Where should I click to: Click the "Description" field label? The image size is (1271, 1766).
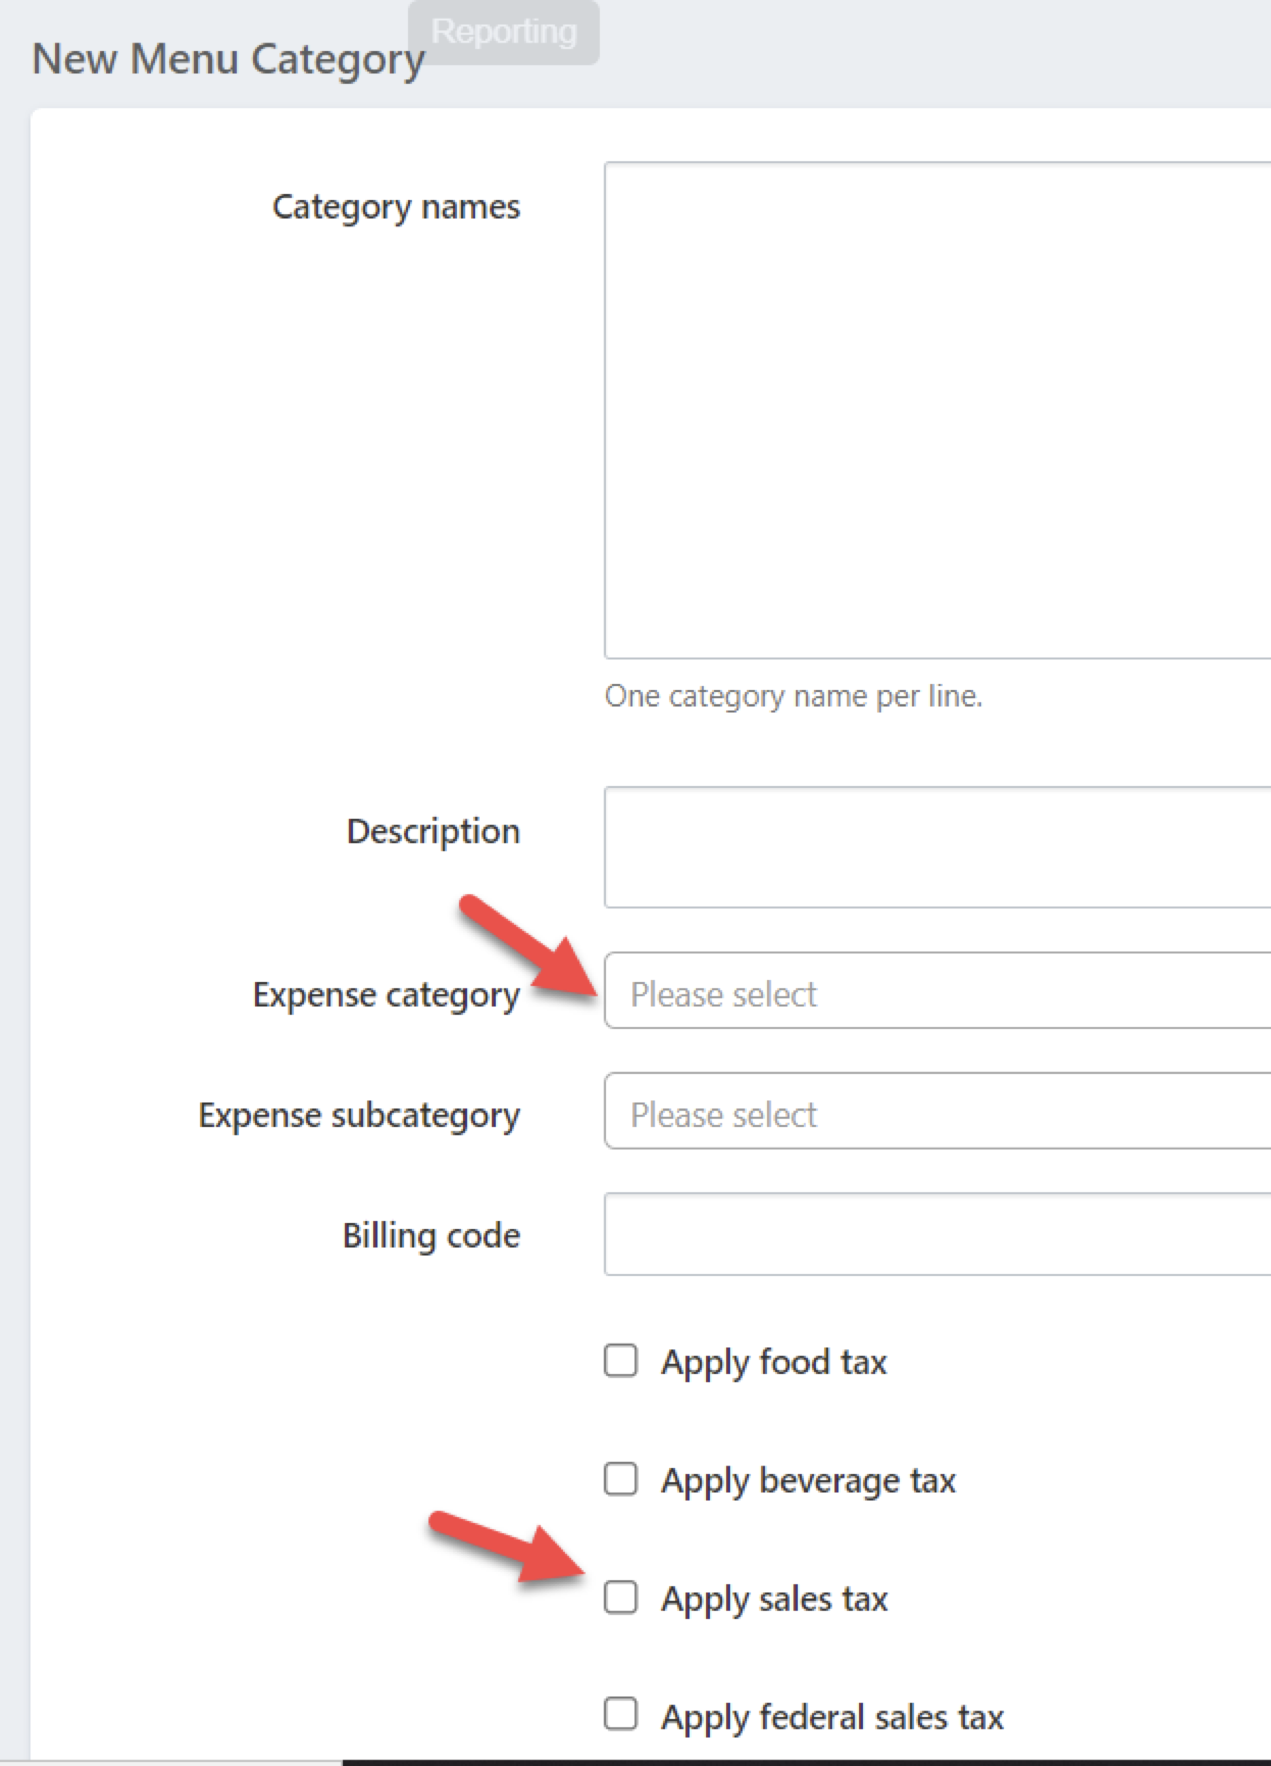[x=433, y=831]
